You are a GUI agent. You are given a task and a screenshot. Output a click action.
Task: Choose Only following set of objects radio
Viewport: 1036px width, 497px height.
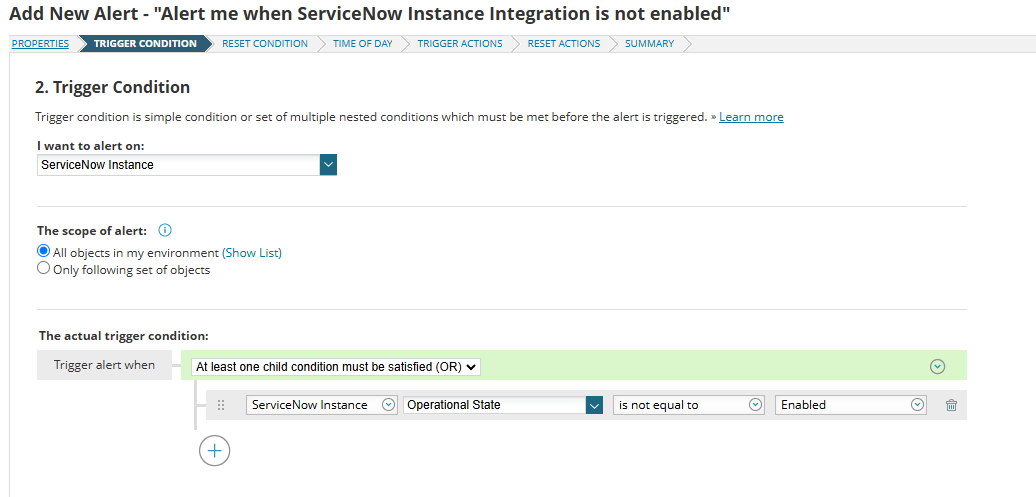(x=44, y=269)
